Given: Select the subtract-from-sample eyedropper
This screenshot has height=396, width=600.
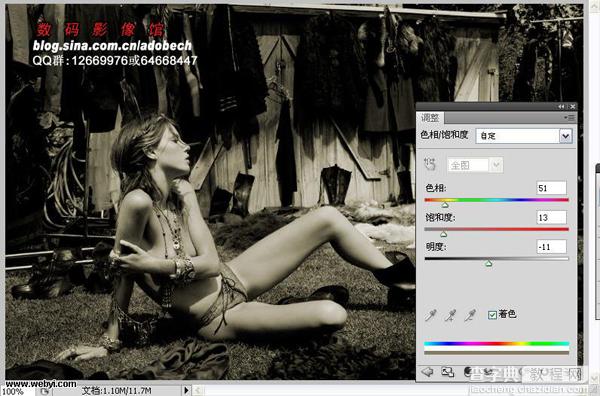Looking at the screenshot, I should click(x=470, y=315).
